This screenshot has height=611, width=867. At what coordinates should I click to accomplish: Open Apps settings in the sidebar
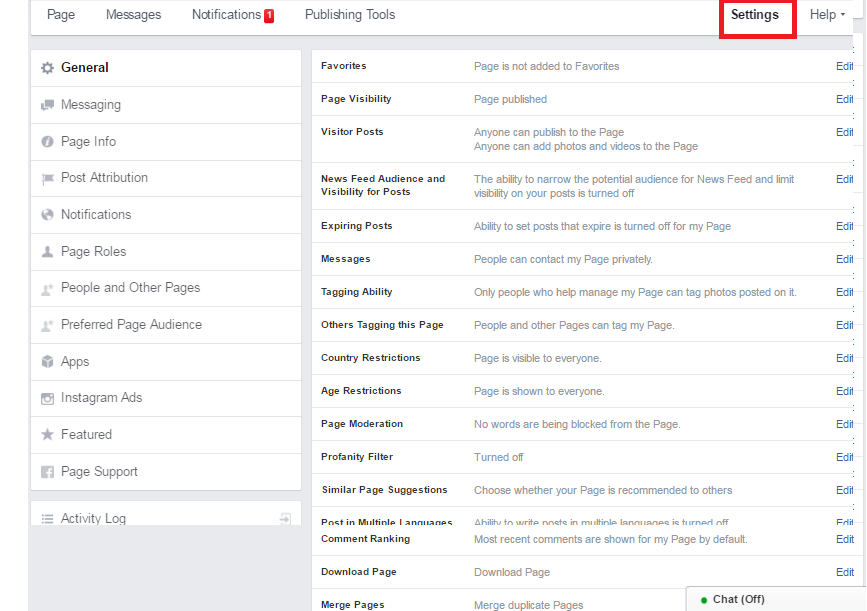[x=166, y=362]
